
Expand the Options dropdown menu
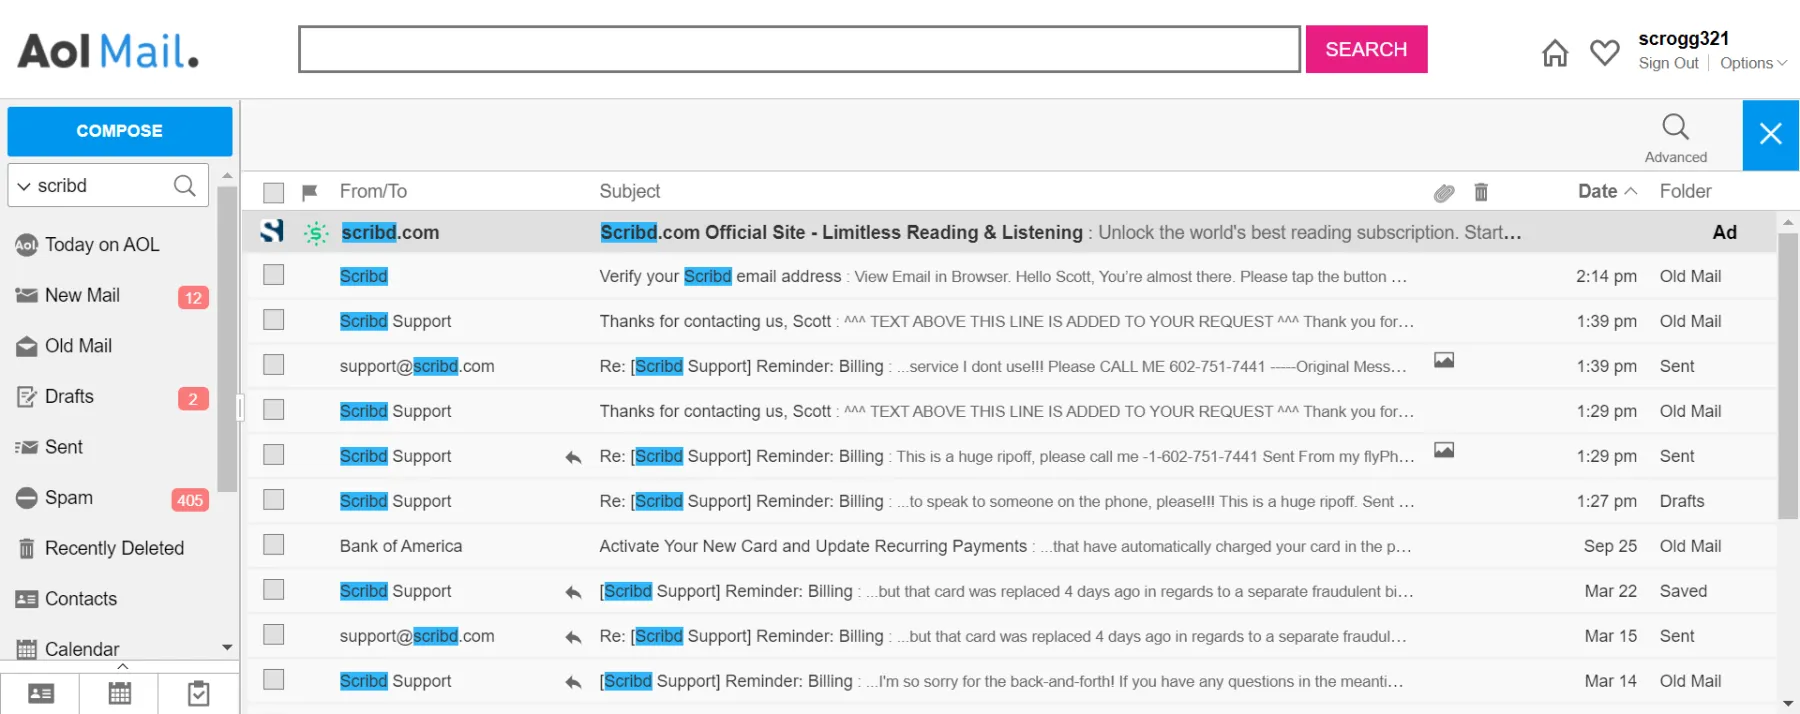pyautogui.click(x=1752, y=63)
